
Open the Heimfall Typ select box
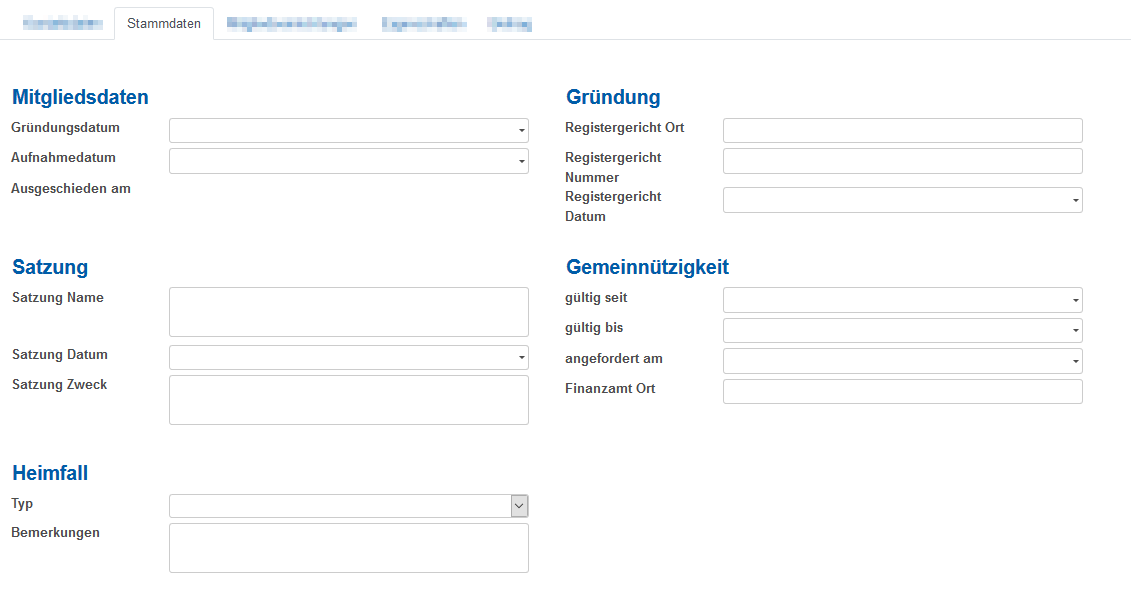coord(348,506)
